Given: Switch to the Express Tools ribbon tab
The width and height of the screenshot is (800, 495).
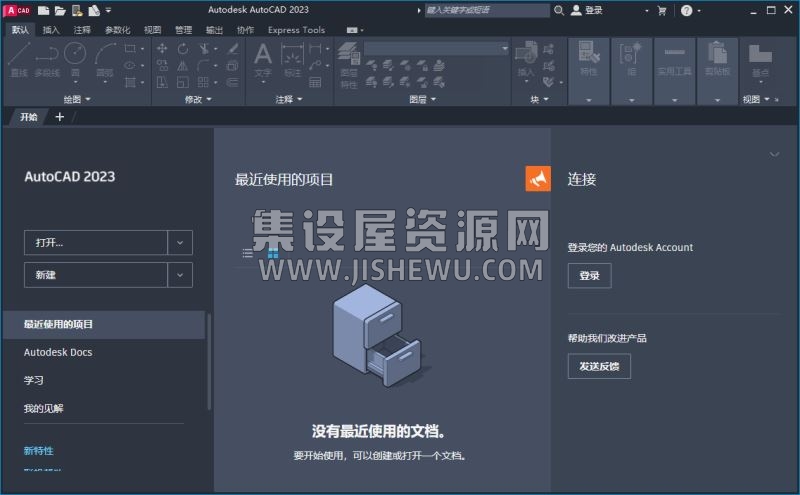Looking at the screenshot, I should click(296, 30).
